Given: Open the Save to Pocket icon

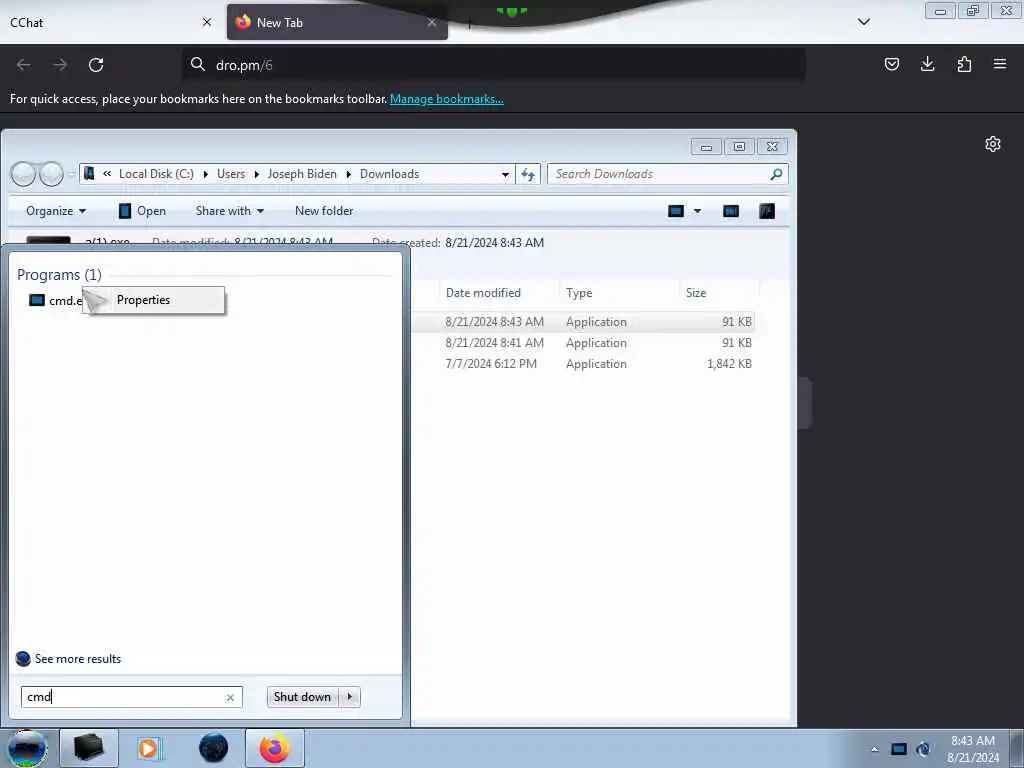Looking at the screenshot, I should point(891,64).
